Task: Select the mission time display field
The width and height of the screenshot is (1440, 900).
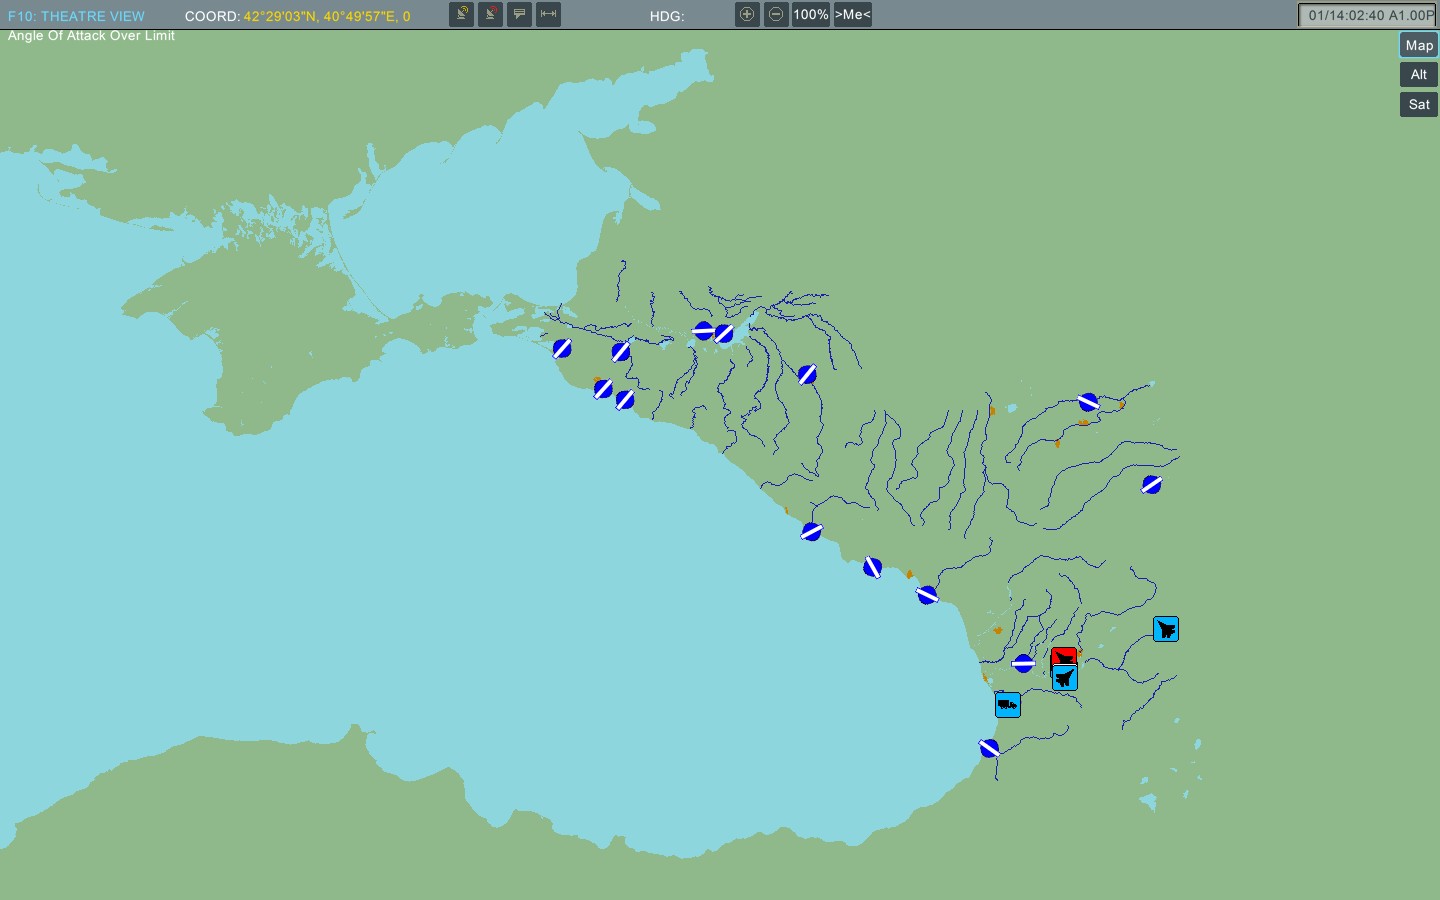Action: click(x=1367, y=14)
